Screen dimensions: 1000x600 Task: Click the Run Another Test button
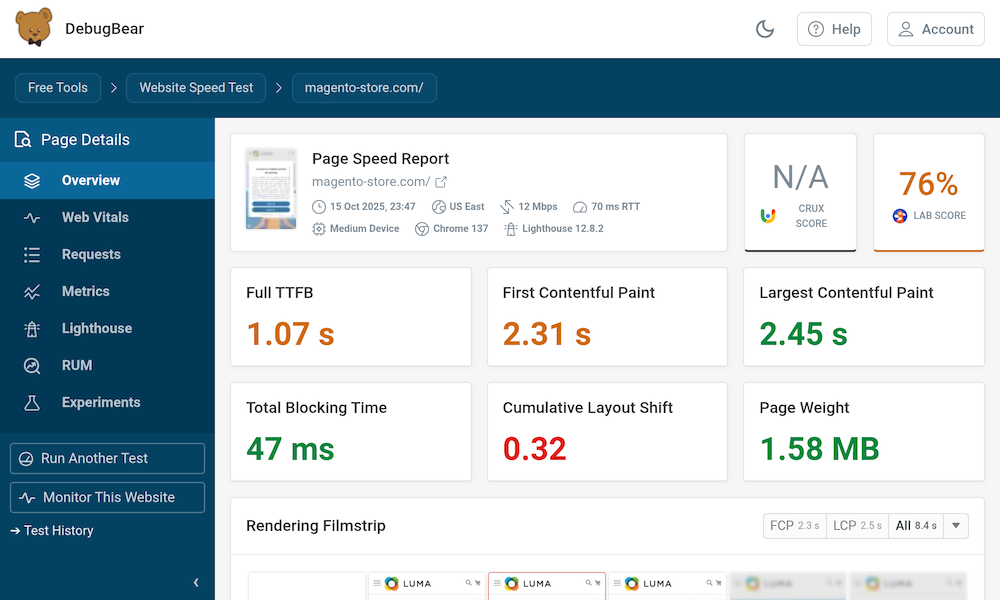click(107, 459)
